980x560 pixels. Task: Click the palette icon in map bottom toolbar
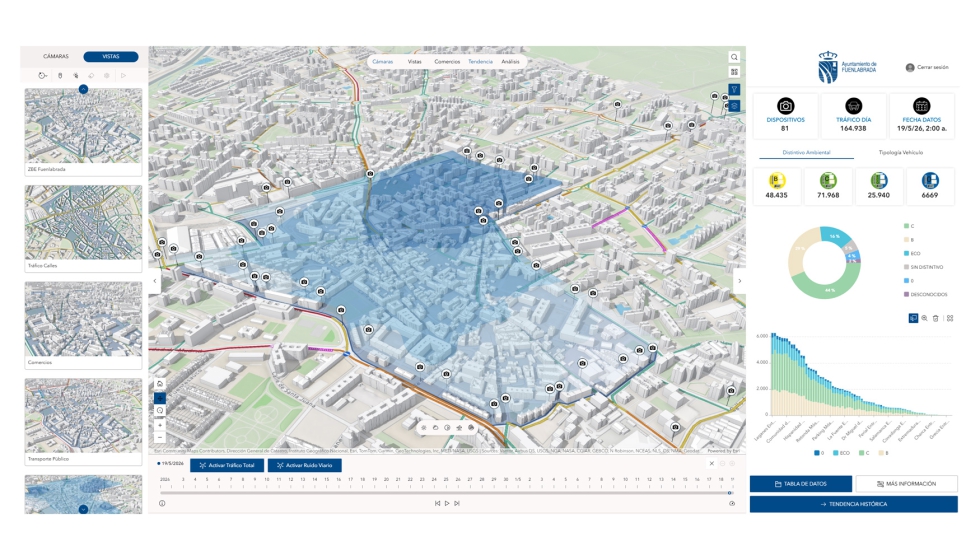[x=471, y=428]
